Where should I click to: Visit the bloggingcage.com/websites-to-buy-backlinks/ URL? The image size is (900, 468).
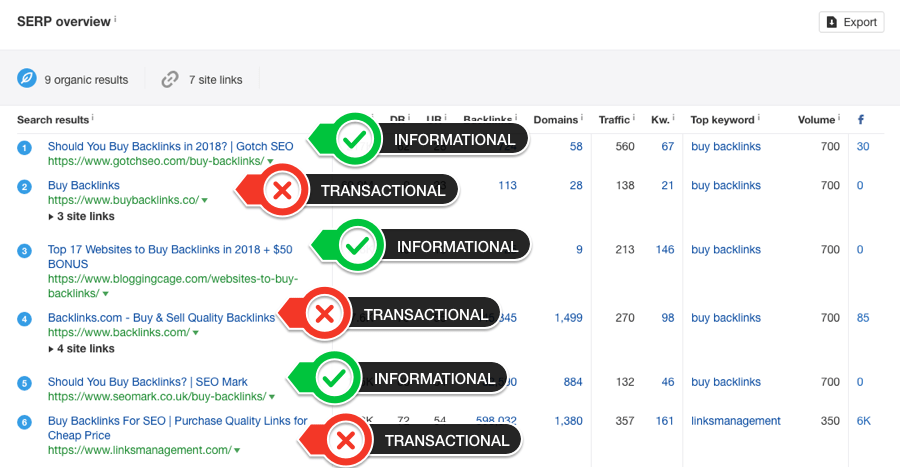tap(173, 286)
